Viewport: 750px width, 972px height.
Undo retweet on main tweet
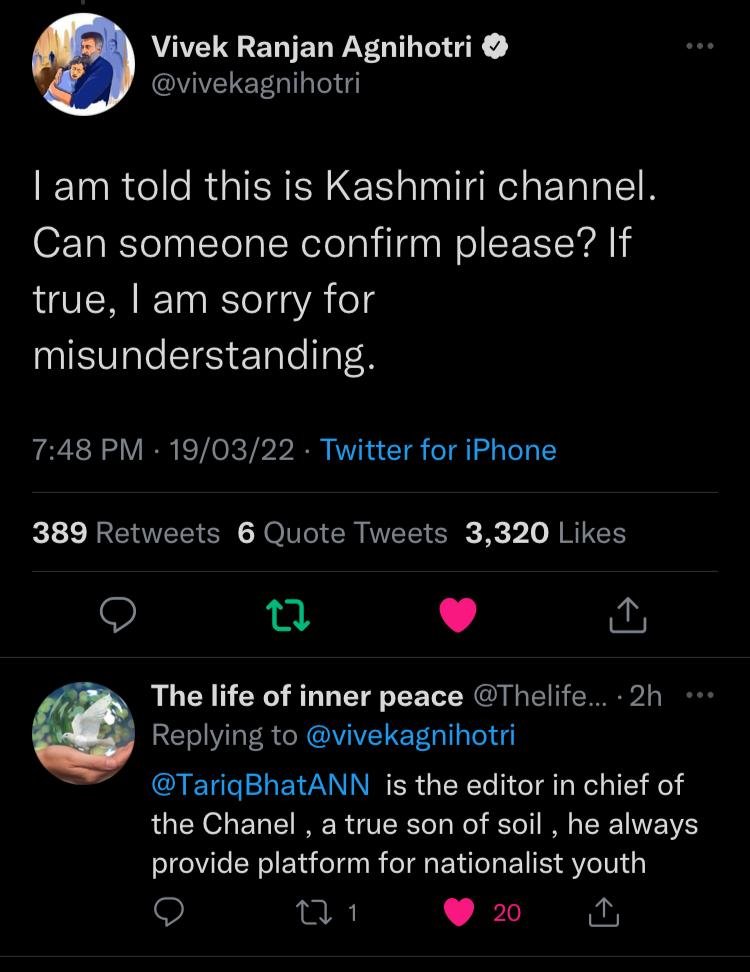[290, 615]
